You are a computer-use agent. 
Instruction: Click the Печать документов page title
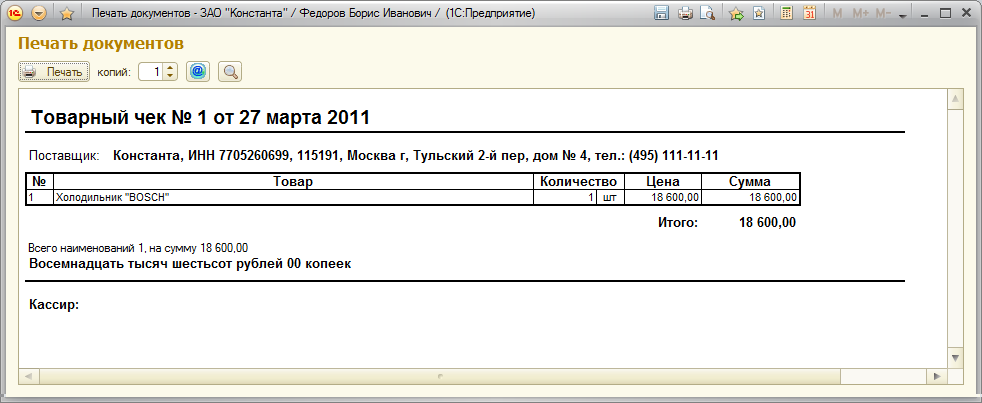coord(101,43)
